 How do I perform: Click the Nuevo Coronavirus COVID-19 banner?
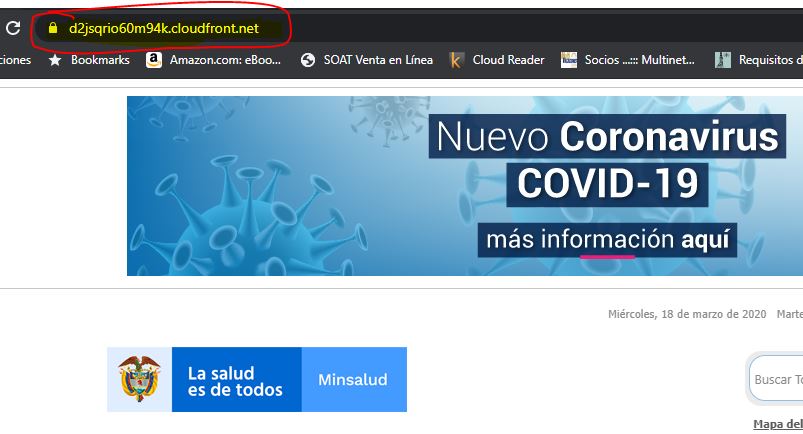point(465,186)
